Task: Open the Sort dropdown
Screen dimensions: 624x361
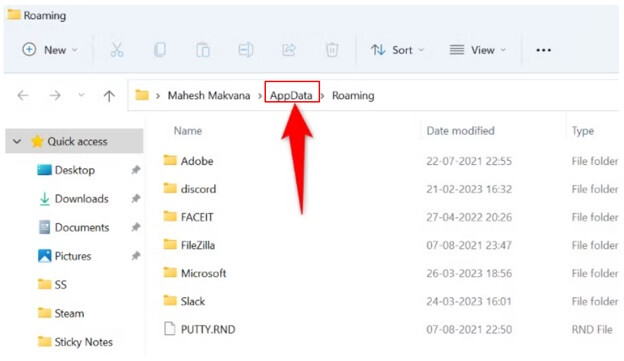Action: click(x=397, y=50)
